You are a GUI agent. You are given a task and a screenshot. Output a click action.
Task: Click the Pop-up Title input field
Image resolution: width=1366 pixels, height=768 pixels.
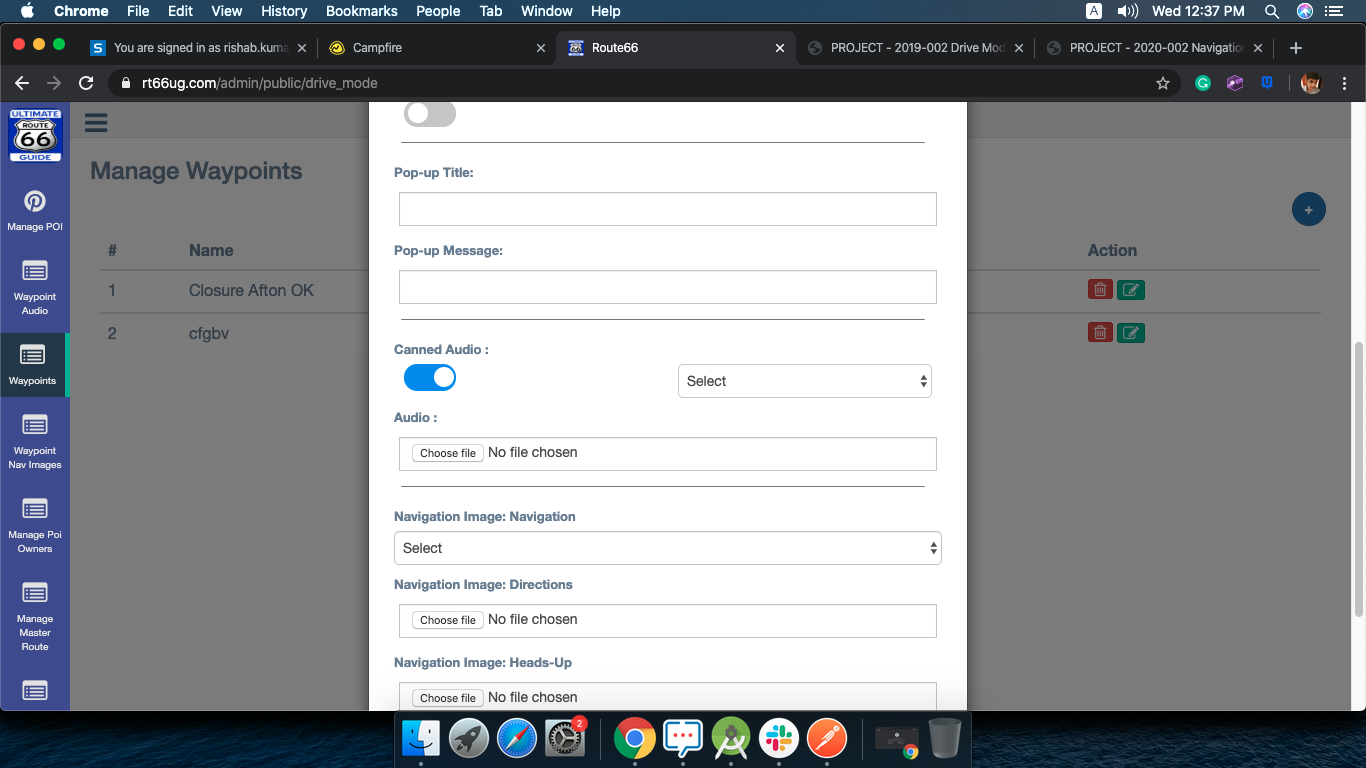coord(667,209)
